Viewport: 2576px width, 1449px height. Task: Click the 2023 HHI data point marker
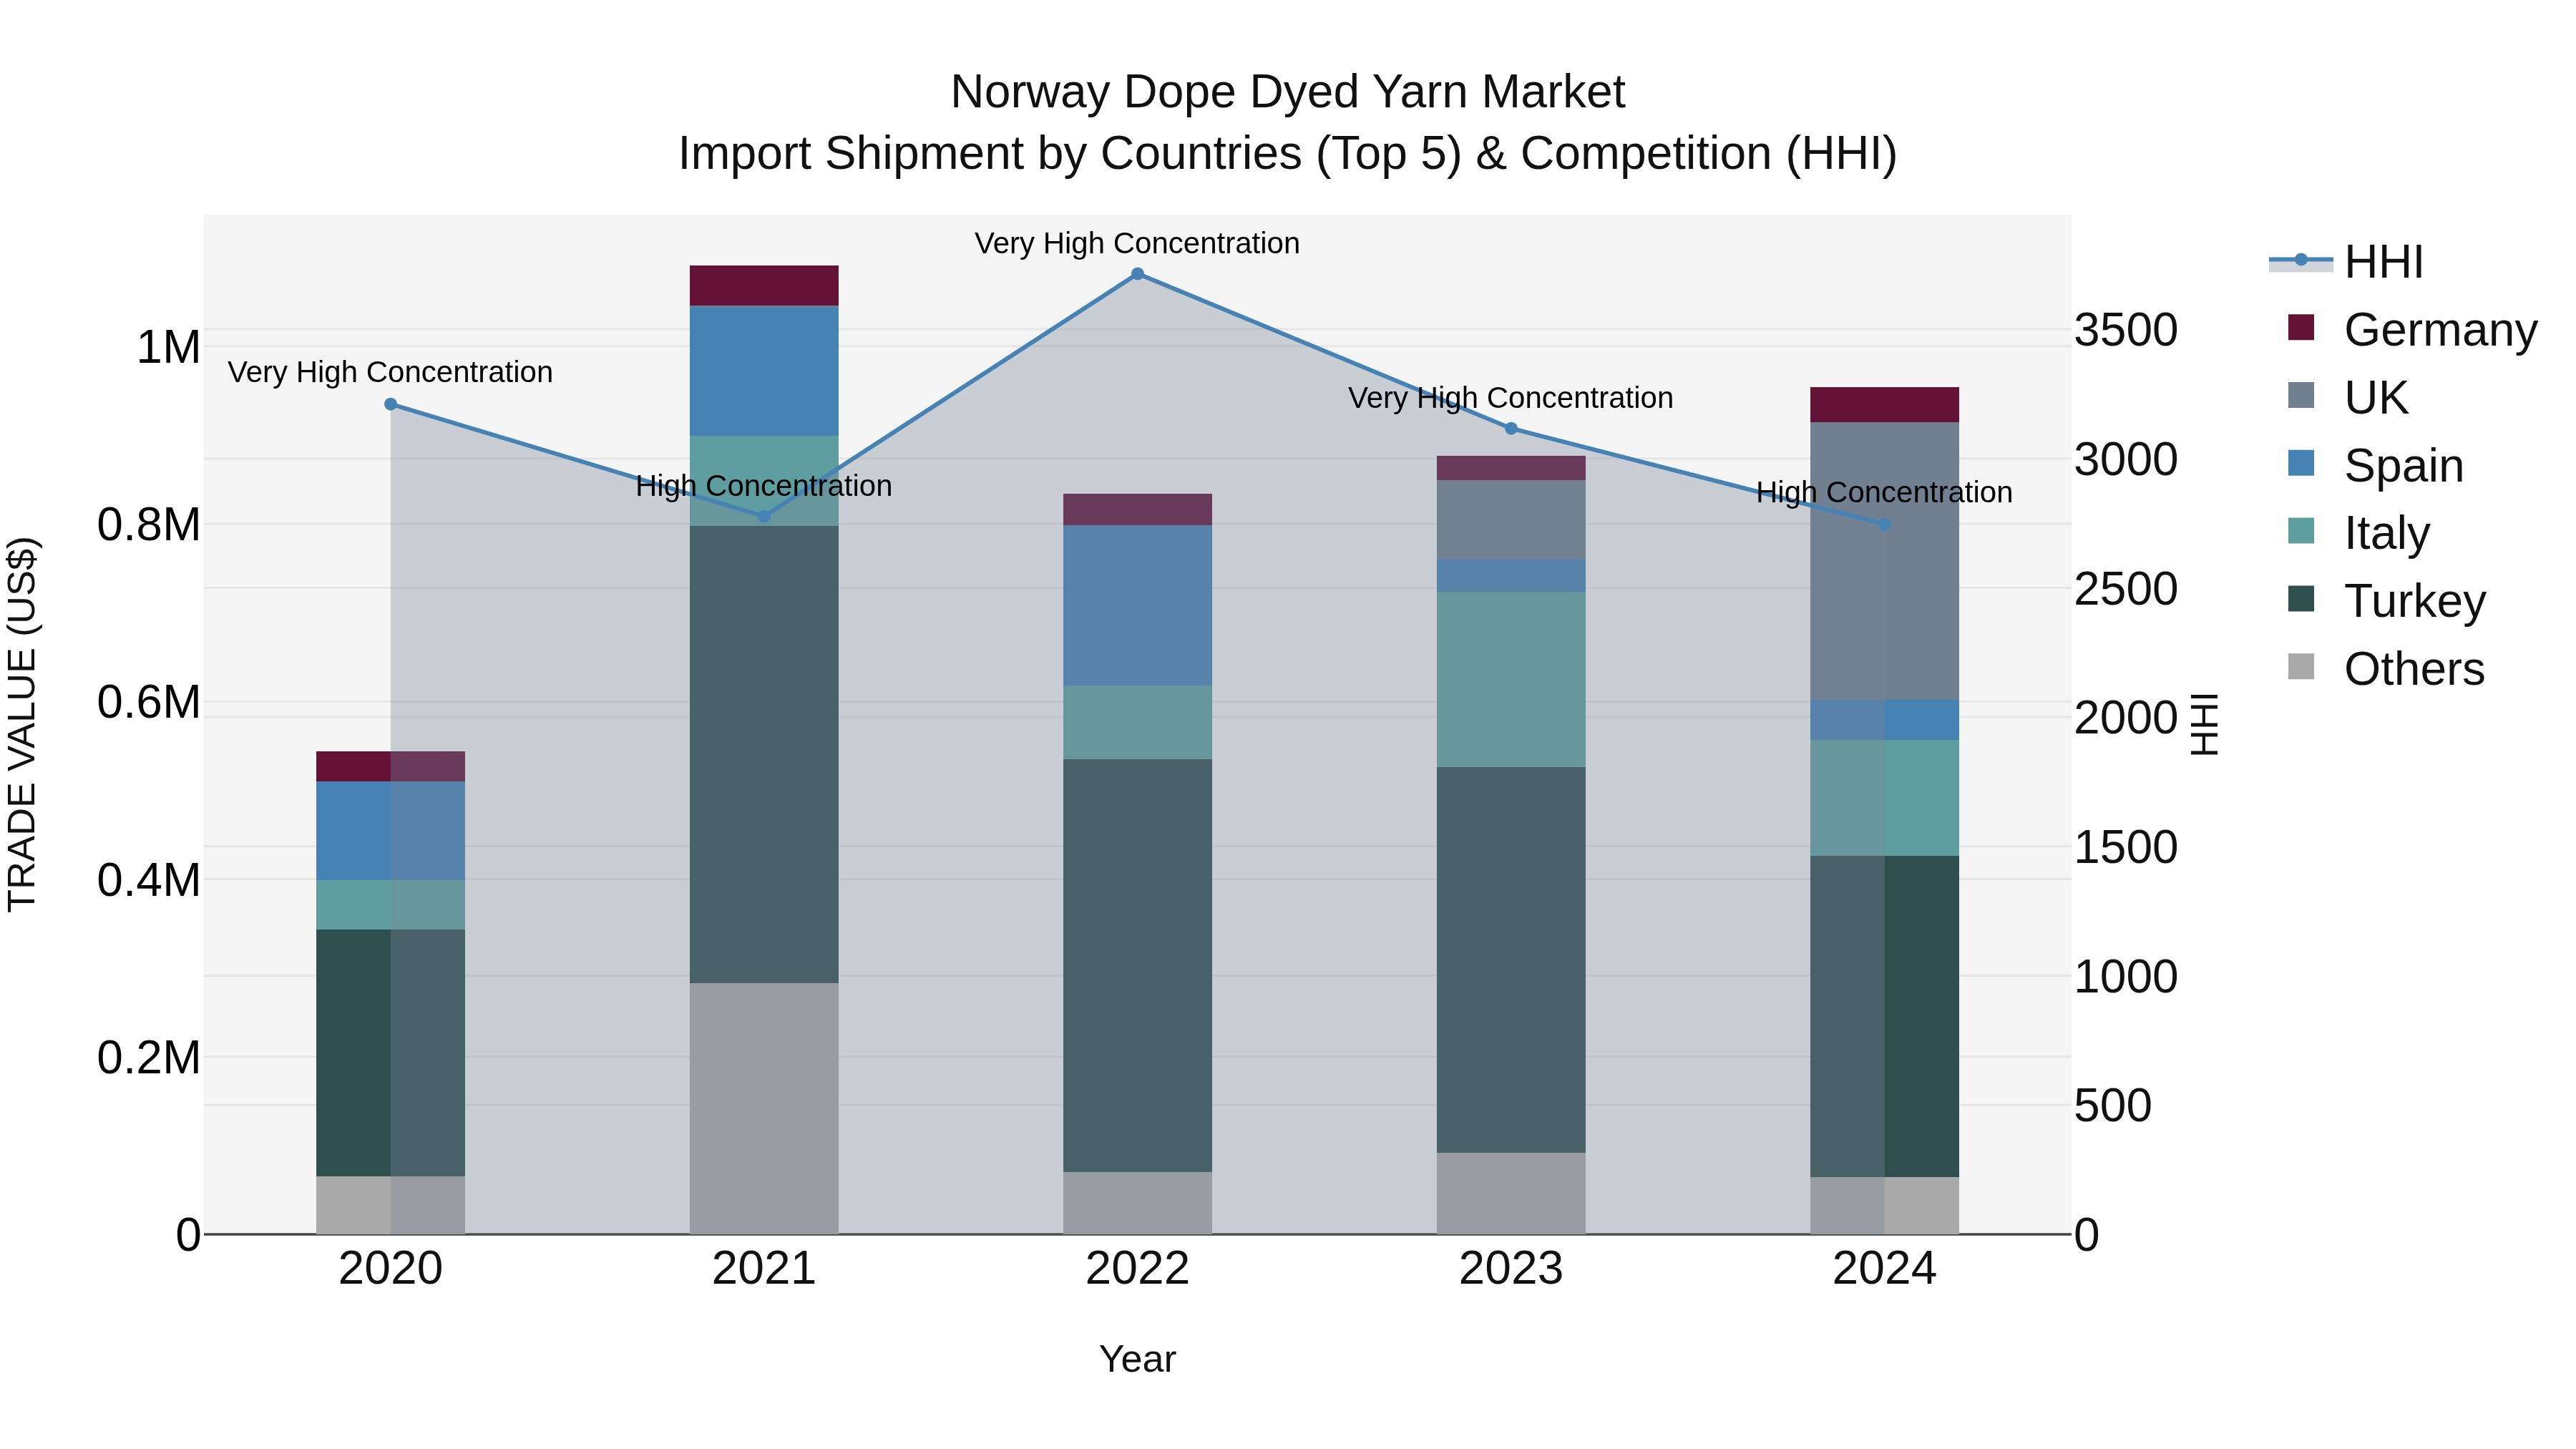1511,429
